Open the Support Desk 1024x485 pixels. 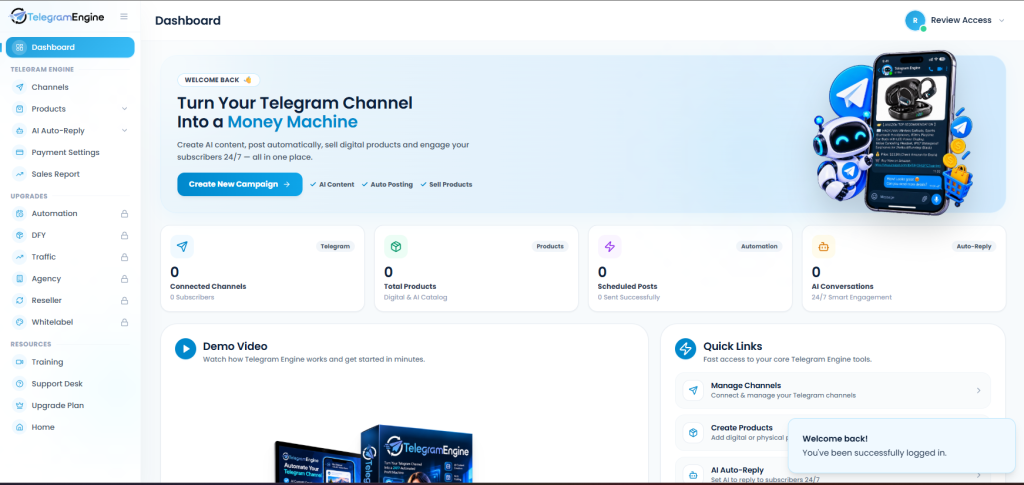click(x=70, y=384)
